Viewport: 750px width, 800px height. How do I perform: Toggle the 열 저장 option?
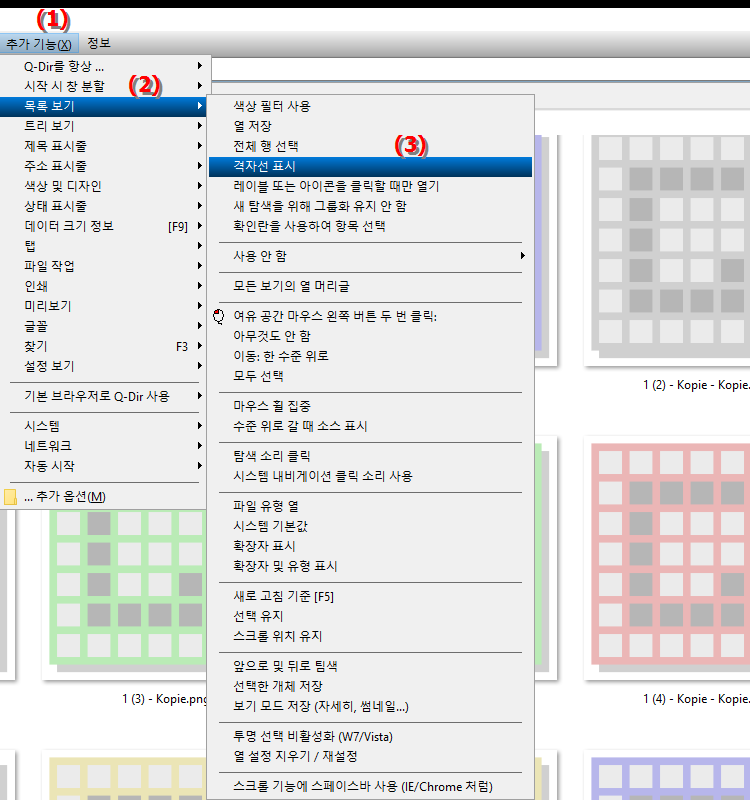(370, 126)
